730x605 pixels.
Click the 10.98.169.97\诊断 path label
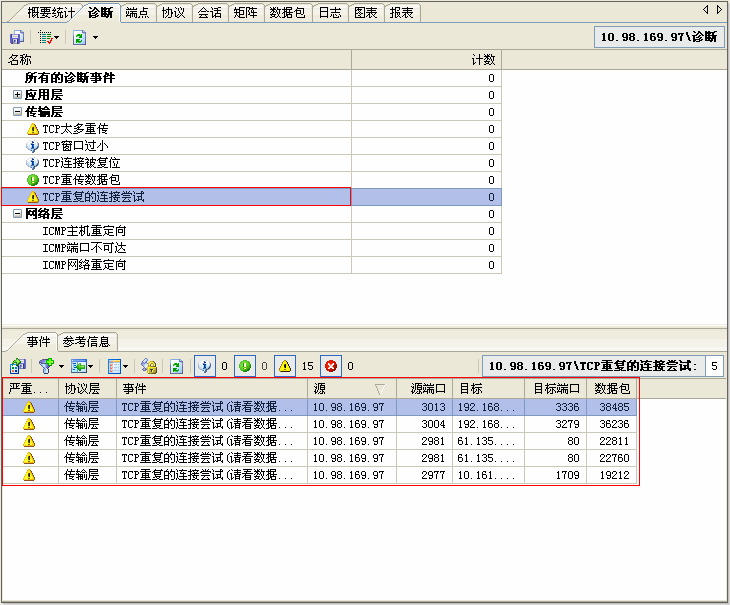tap(659, 37)
